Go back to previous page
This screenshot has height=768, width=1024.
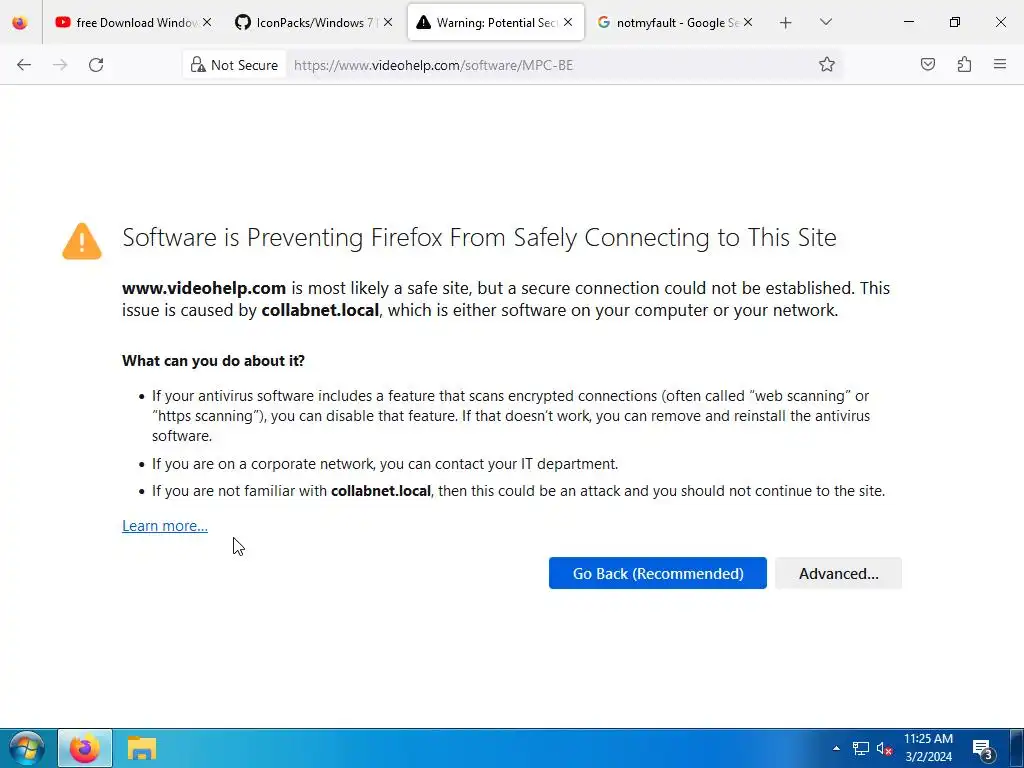click(24, 65)
